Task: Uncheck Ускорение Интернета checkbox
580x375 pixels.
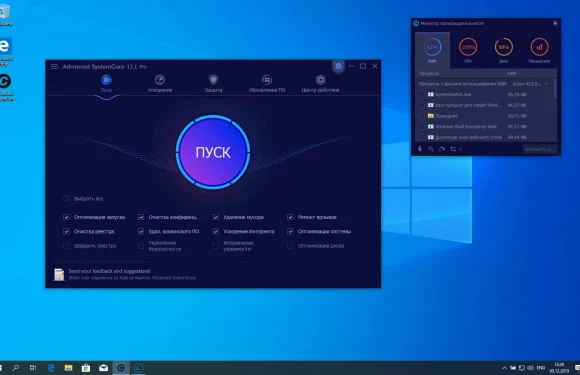Action: tap(216, 232)
